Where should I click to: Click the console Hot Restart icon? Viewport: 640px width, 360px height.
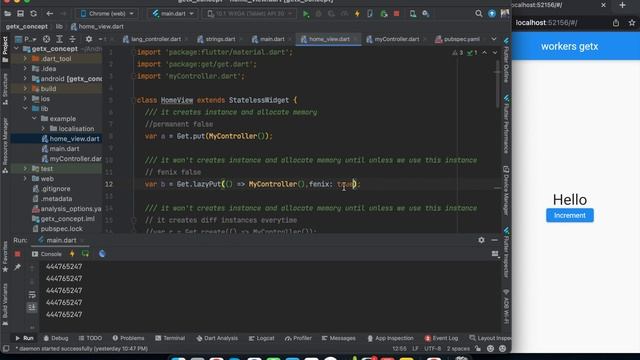(x=85, y=254)
